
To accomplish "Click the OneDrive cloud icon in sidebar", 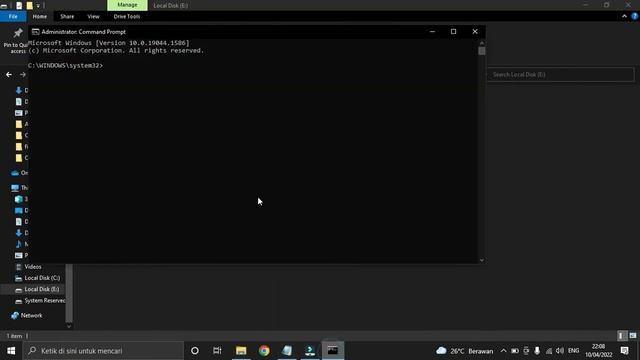I will [x=15, y=173].
